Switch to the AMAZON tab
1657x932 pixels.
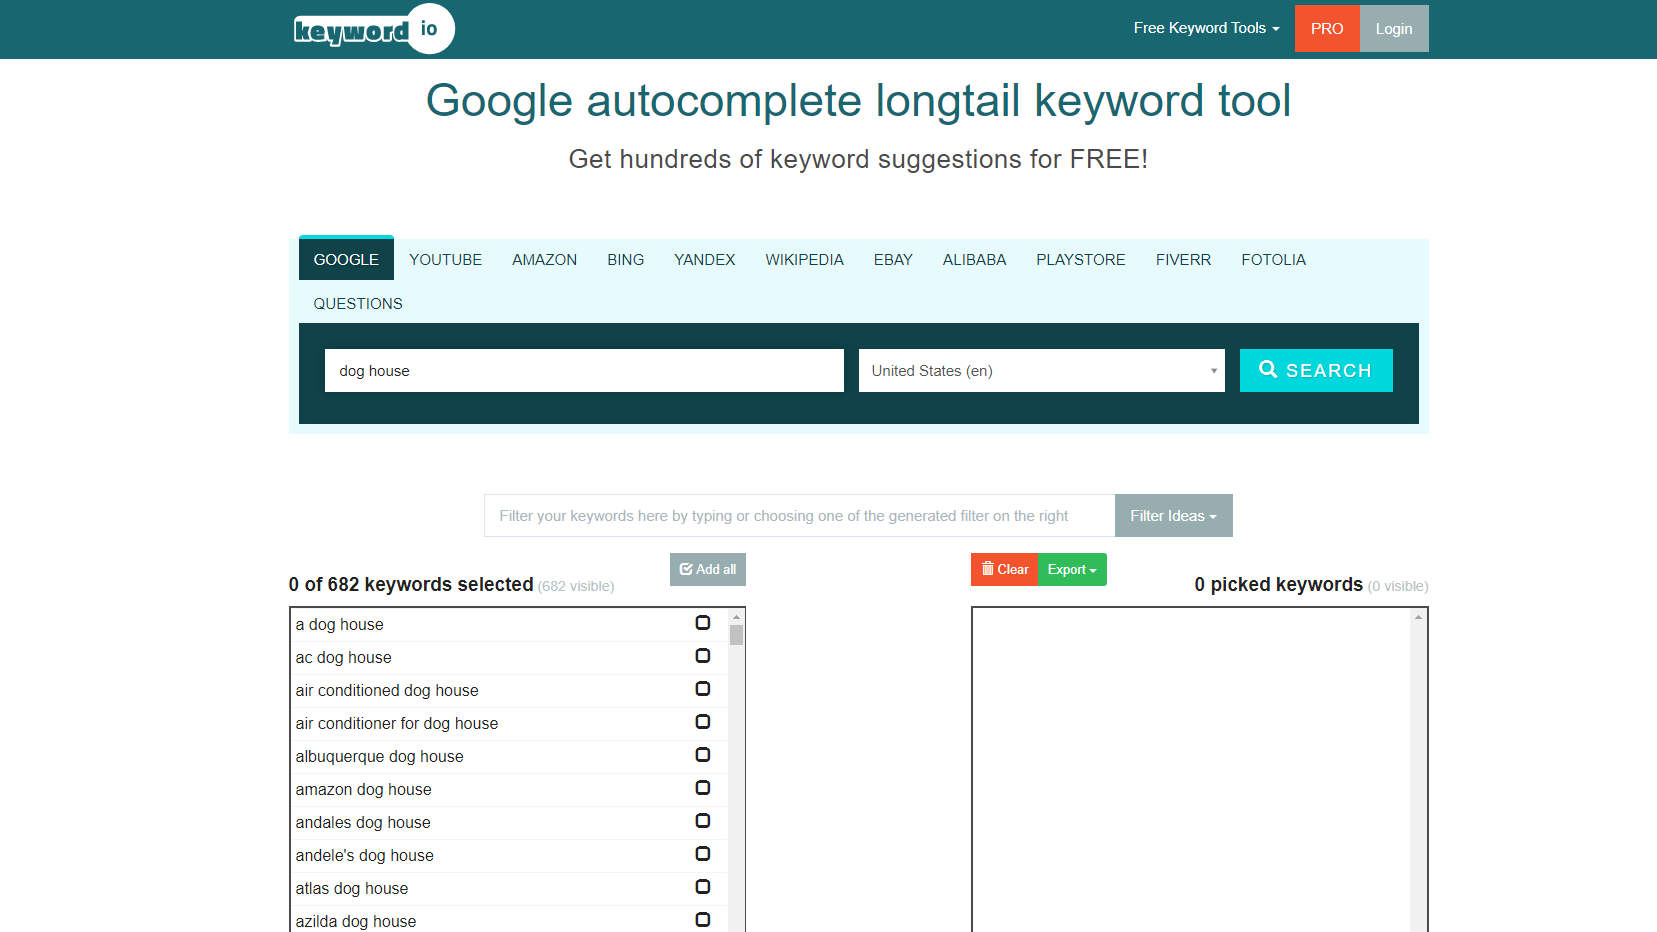click(x=544, y=259)
